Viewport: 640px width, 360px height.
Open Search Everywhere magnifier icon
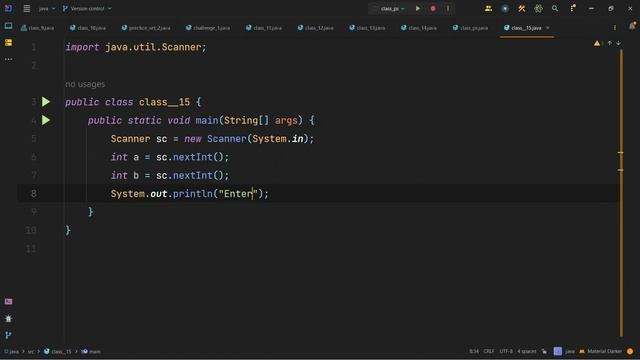[555, 8]
